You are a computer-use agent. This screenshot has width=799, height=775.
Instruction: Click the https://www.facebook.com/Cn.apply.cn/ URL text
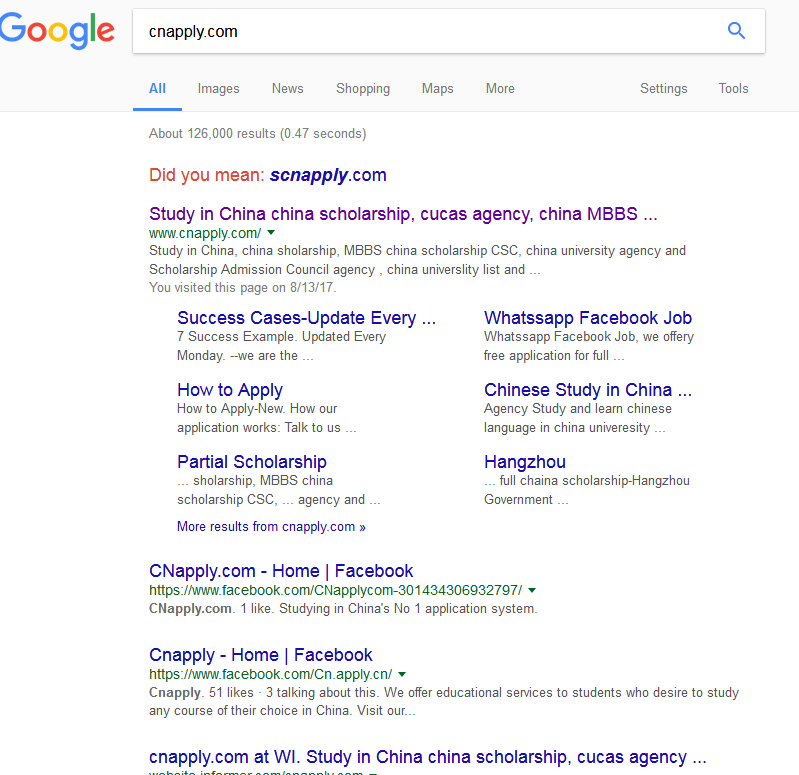(x=271, y=675)
